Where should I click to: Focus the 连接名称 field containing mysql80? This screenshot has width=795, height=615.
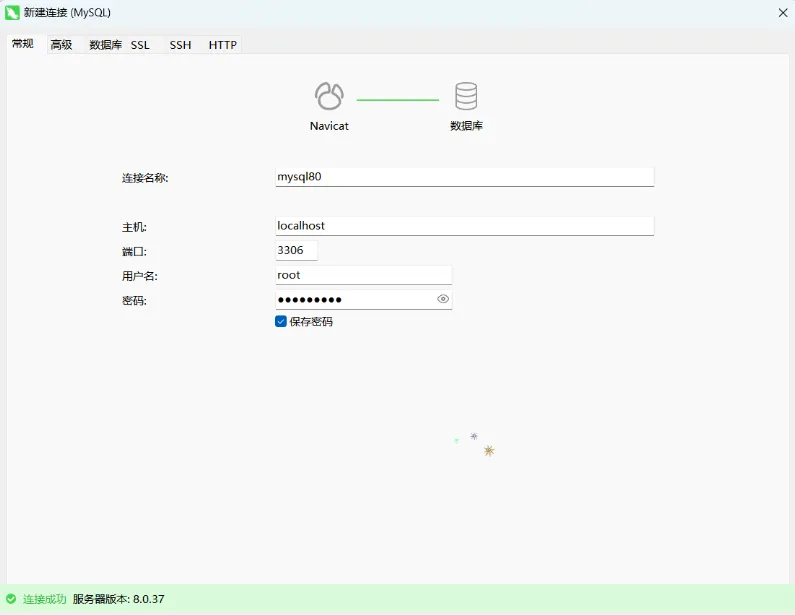coord(464,177)
